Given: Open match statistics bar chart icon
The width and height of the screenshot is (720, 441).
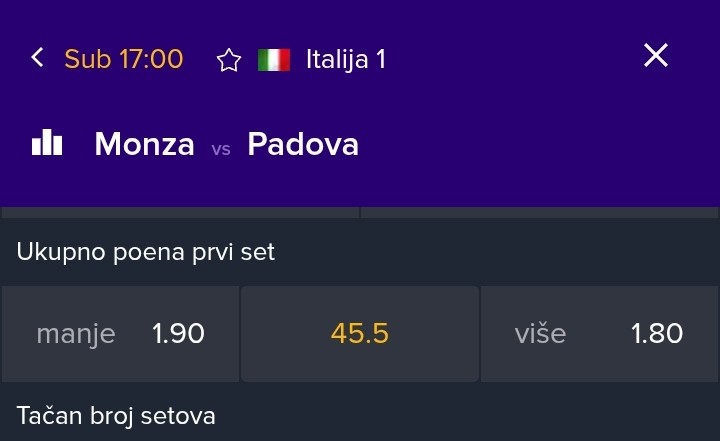Looking at the screenshot, I should coord(47,144).
